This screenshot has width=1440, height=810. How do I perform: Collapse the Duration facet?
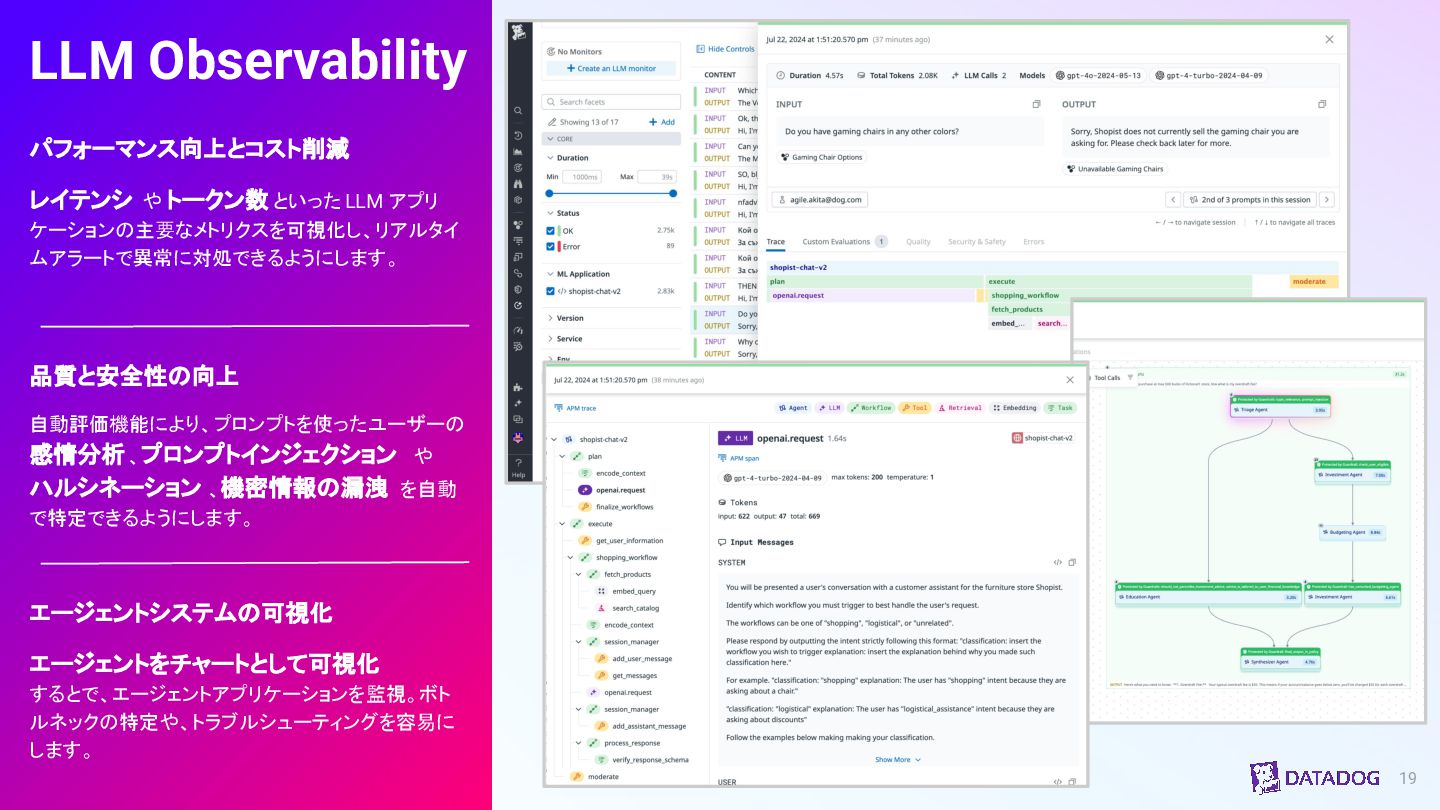(550, 158)
